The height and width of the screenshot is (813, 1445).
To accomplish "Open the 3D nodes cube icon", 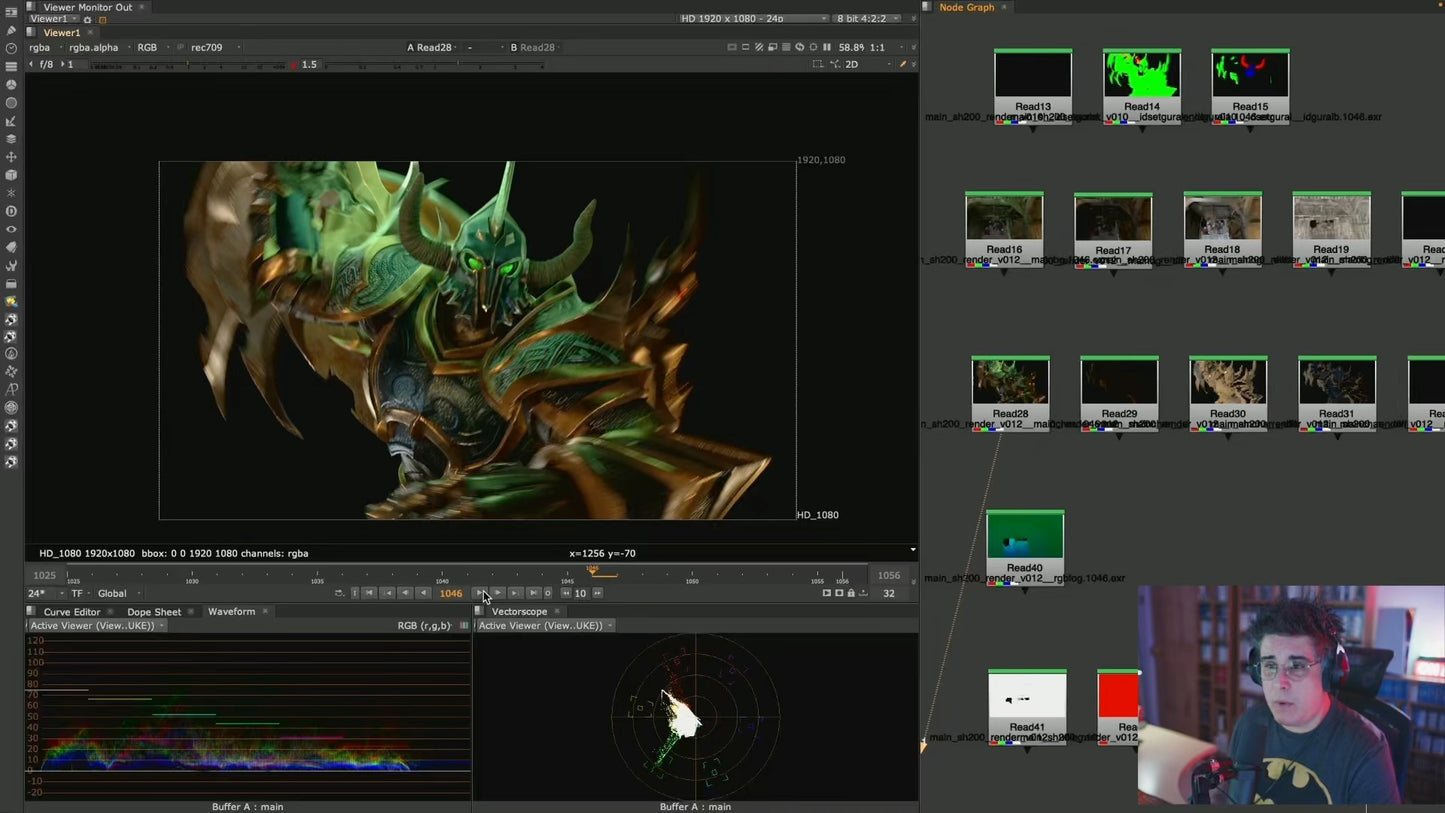I will tap(11, 175).
